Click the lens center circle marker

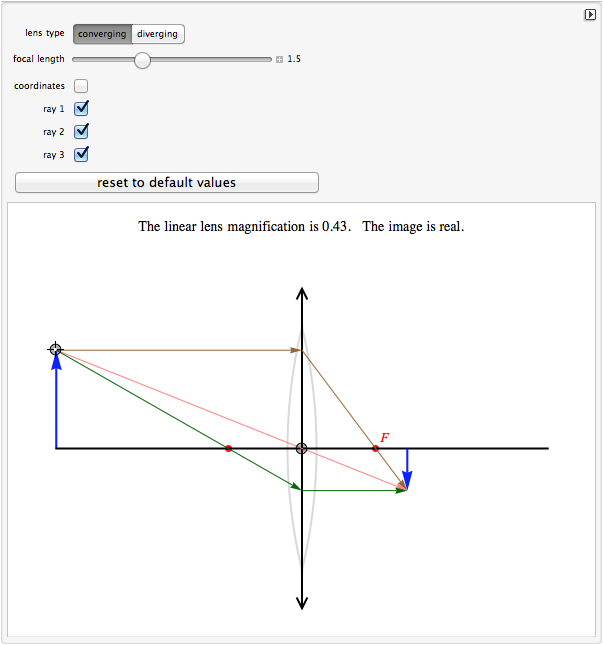[x=302, y=448]
